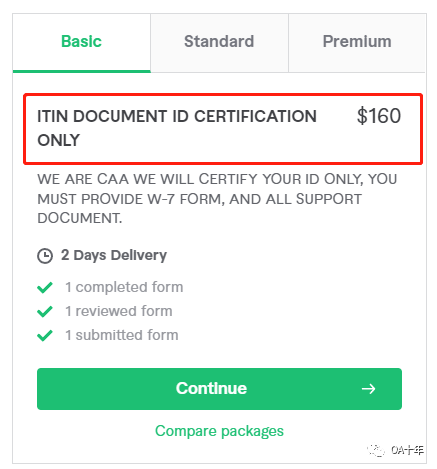Click the checkmark next to submitted form
This screenshot has width=437, height=469.
click(45, 335)
